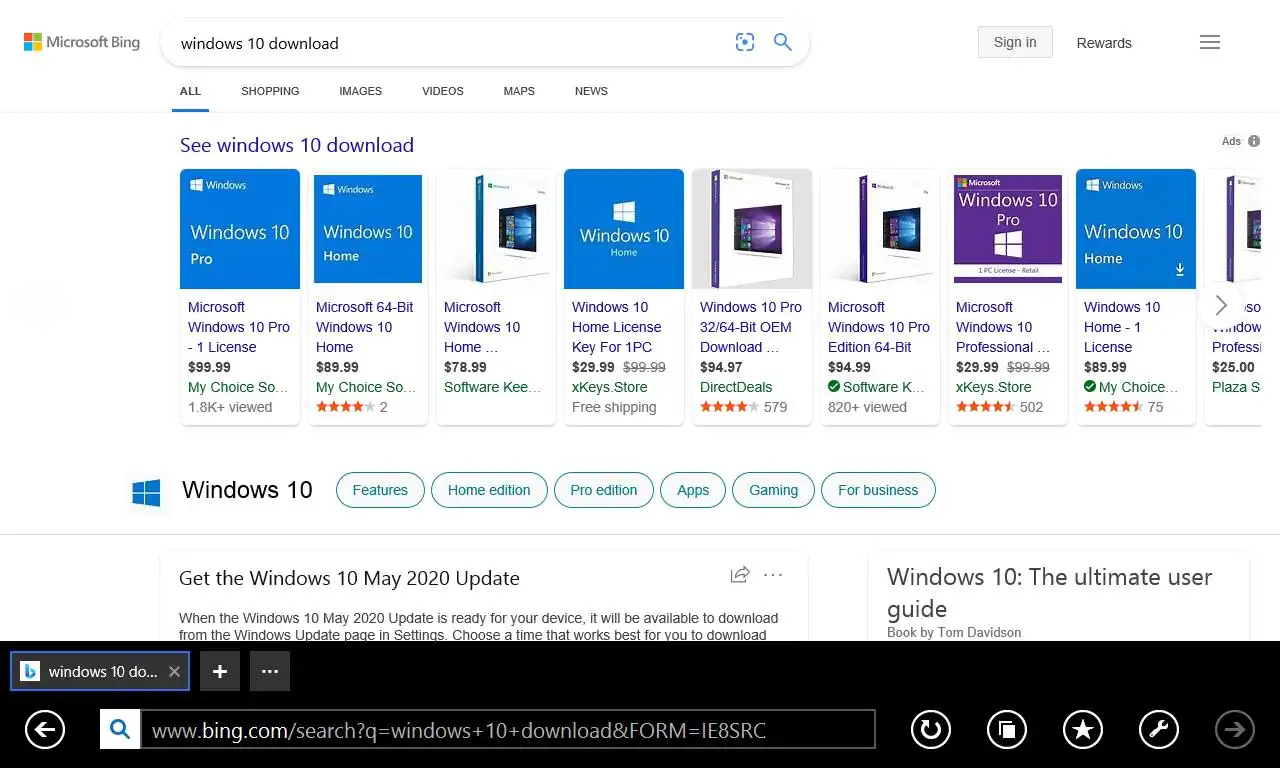This screenshot has width=1280, height=768.
Task: Click 'Book by Tom Davidson' text
Action: tap(954, 632)
